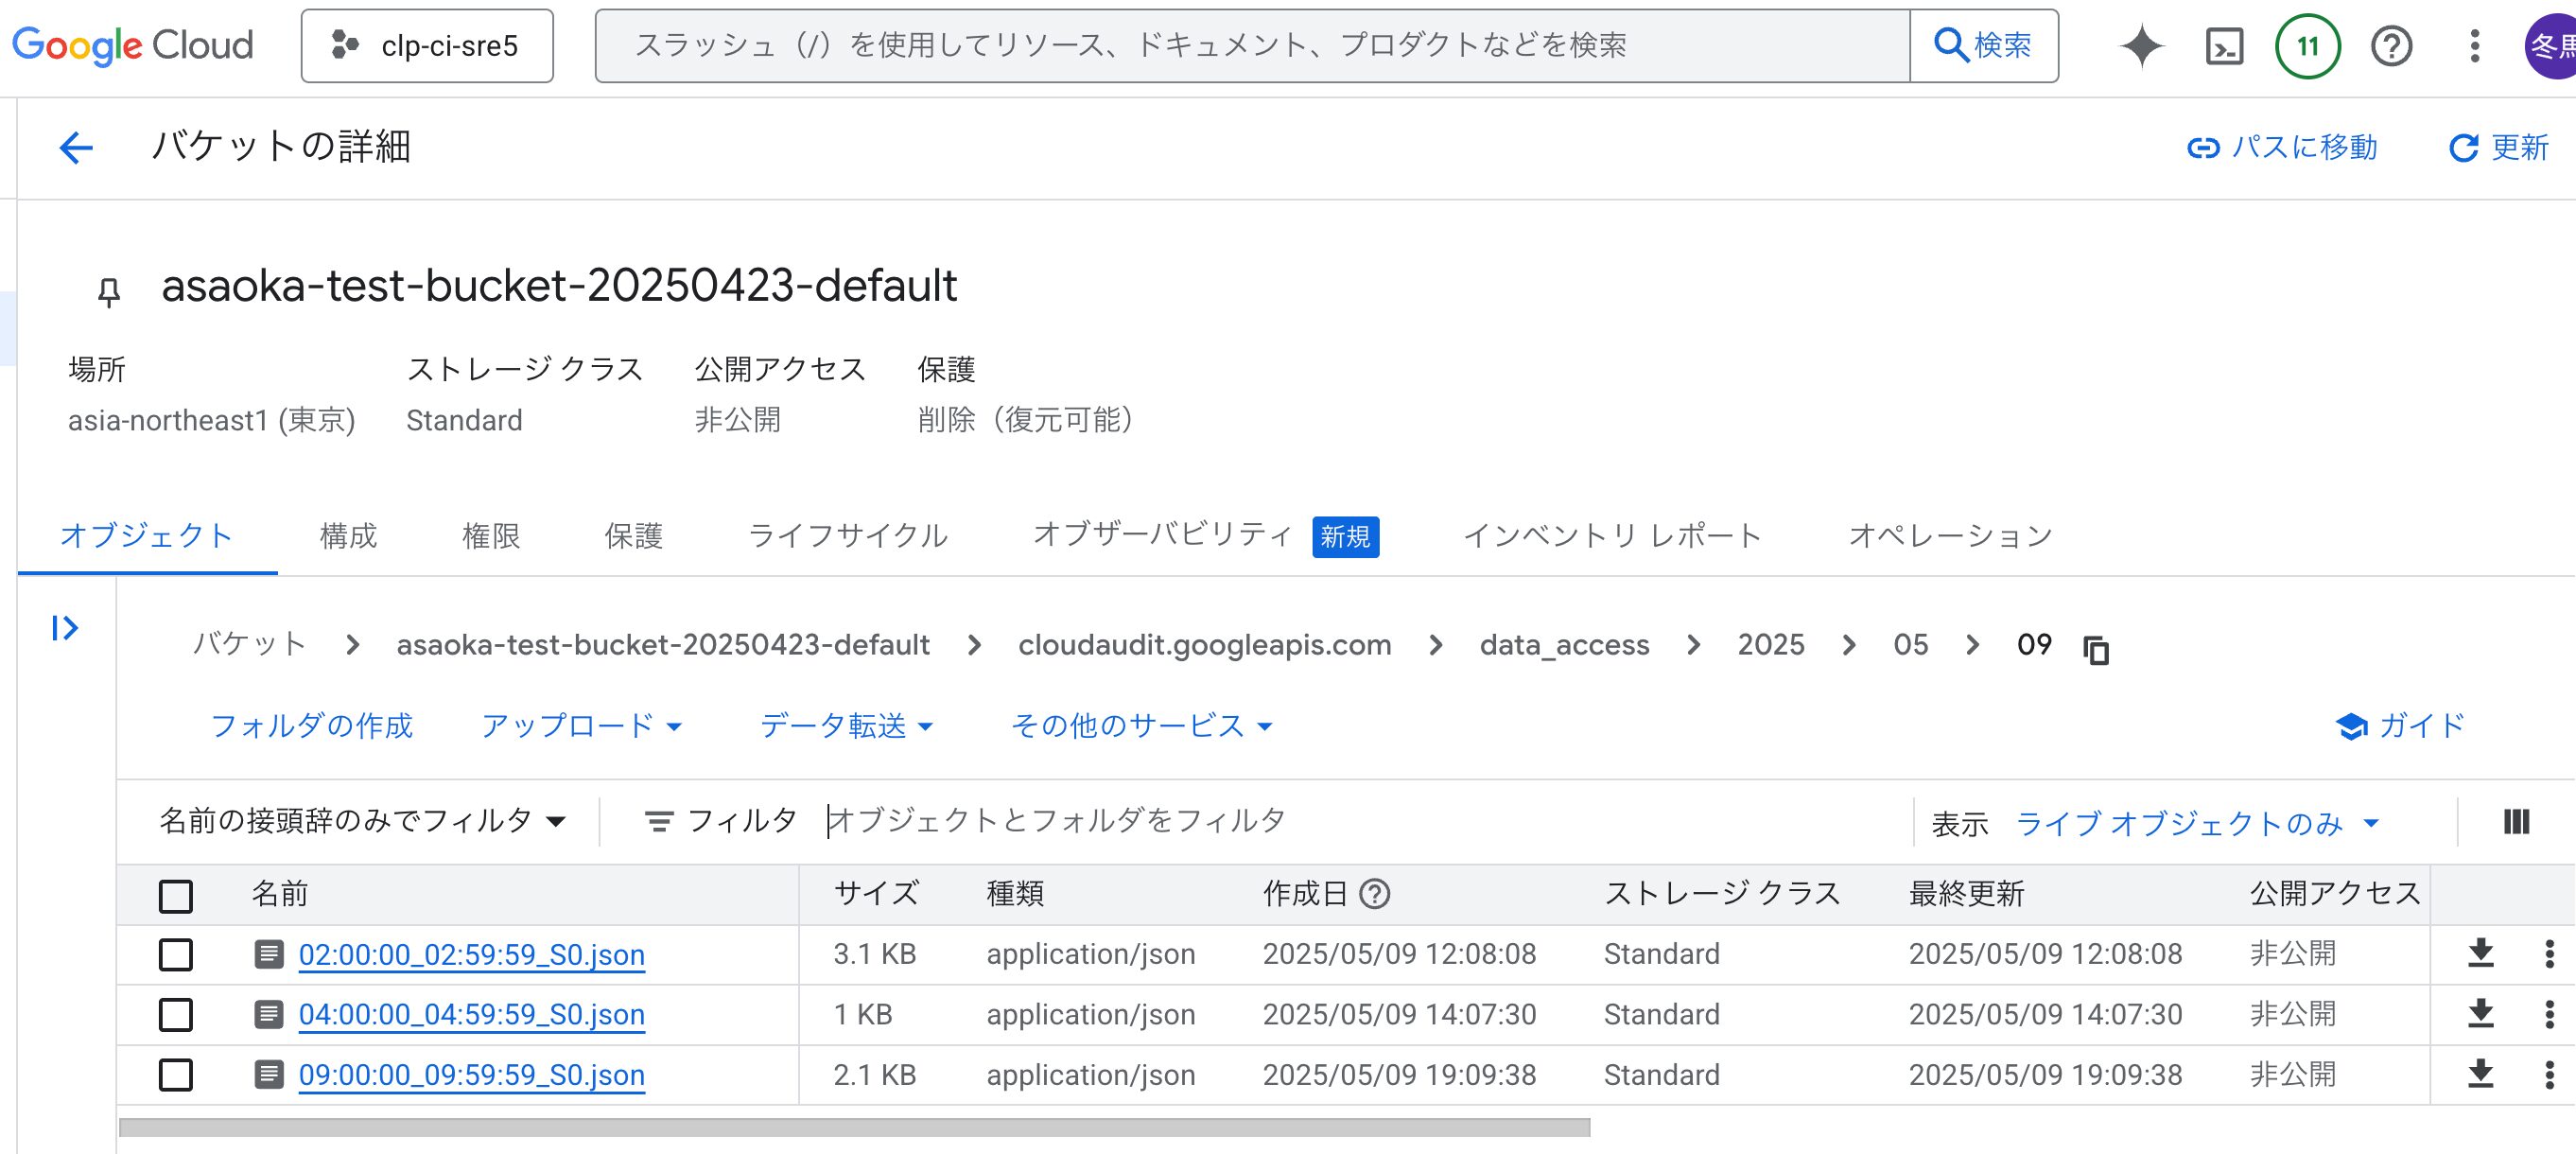The height and width of the screenshot is (1154, 2576).
Task: Open the help question mark icon
Action: pos(2391,46)
